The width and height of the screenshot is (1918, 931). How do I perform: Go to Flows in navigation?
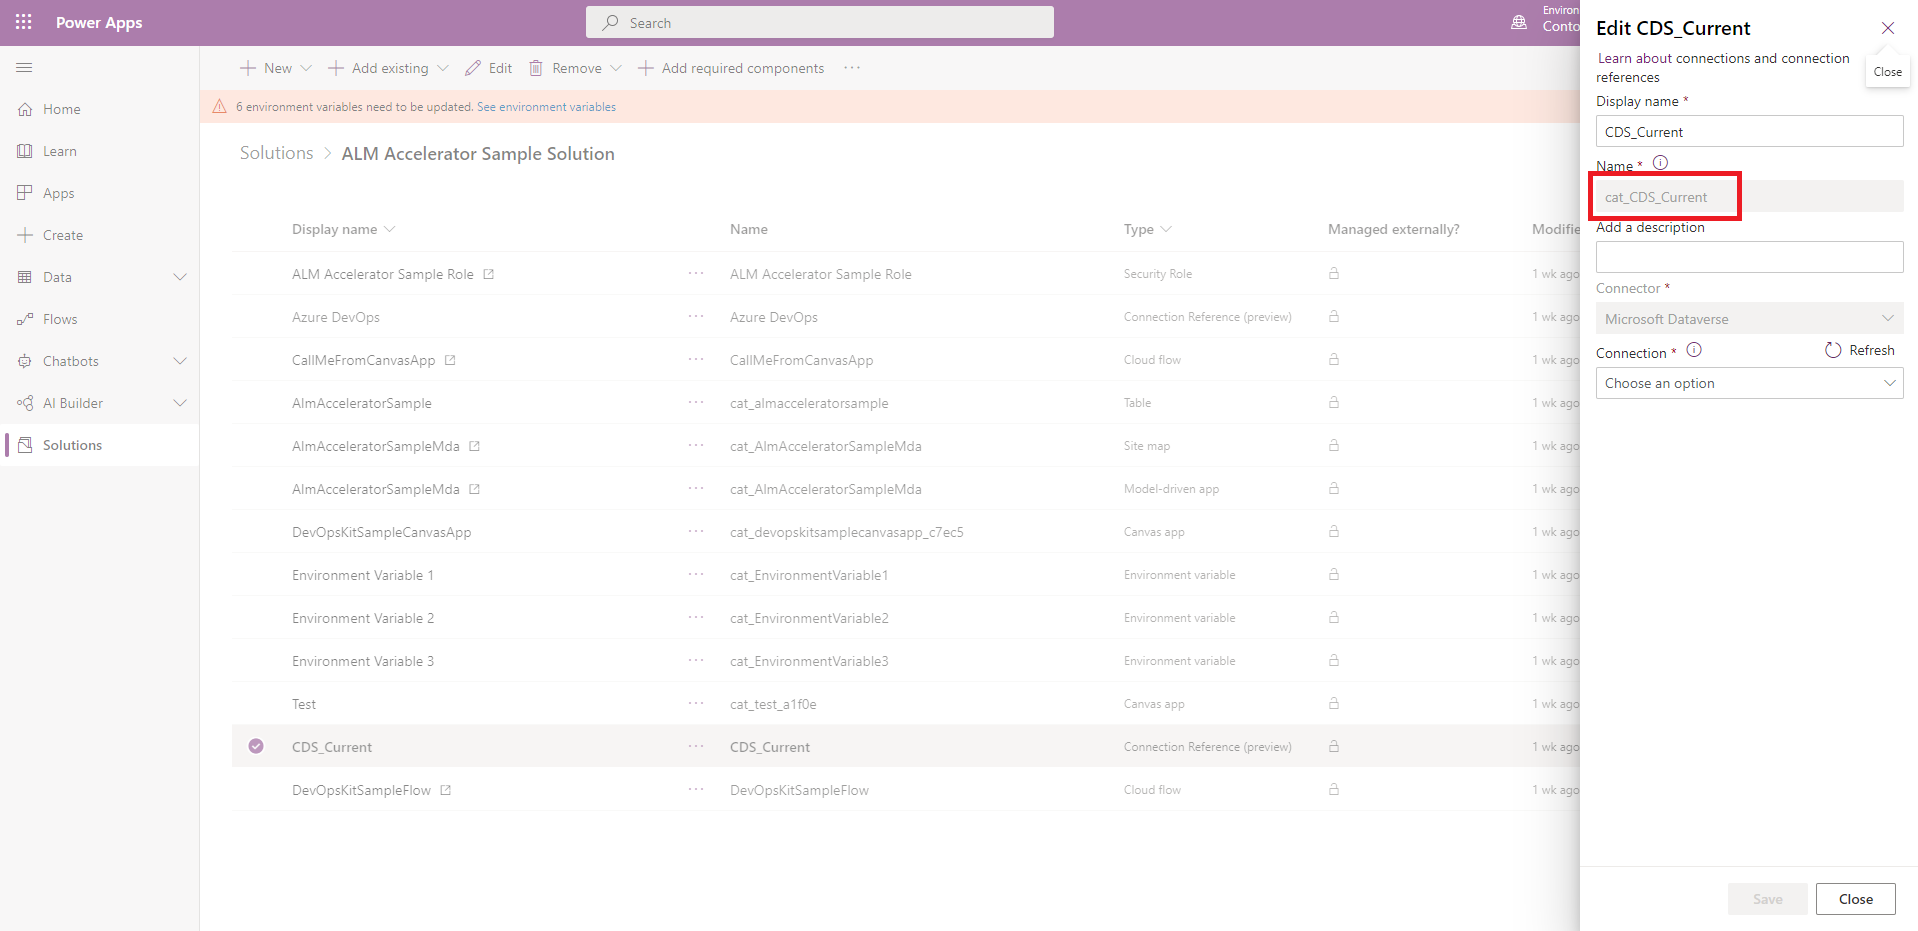click(x=60, y=319)
